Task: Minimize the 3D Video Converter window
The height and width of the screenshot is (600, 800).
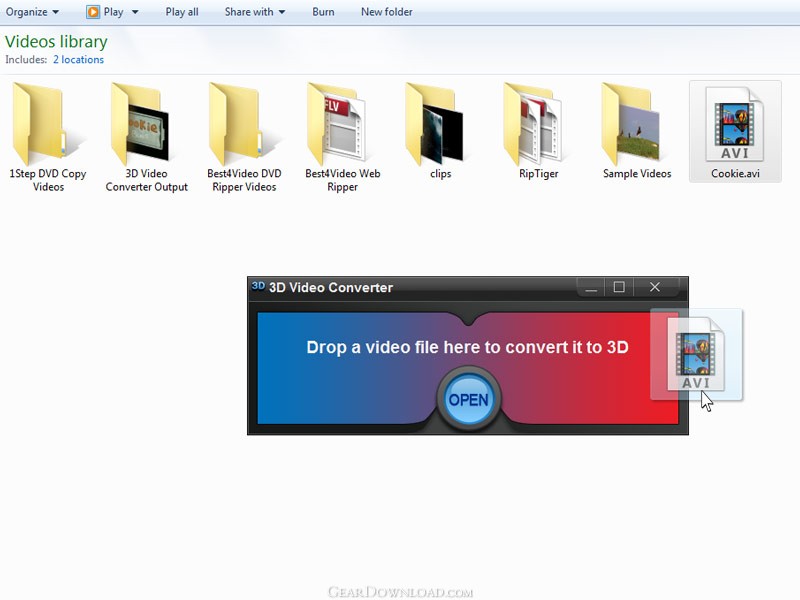Action: point(591,287)
